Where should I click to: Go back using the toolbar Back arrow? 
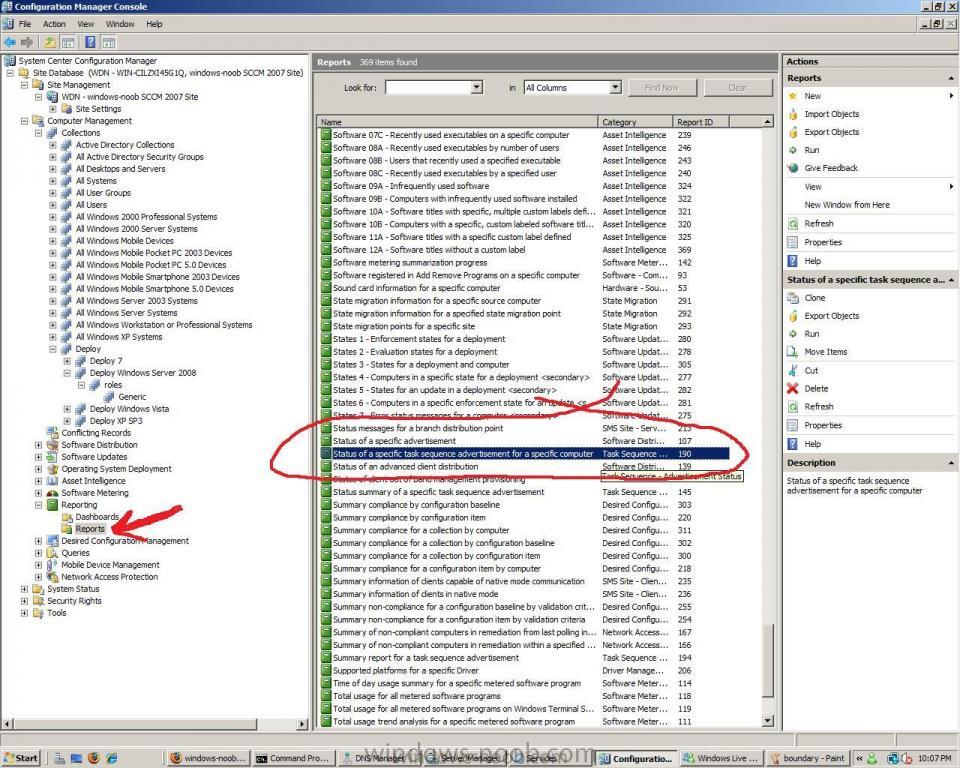(x=10, y=42)
